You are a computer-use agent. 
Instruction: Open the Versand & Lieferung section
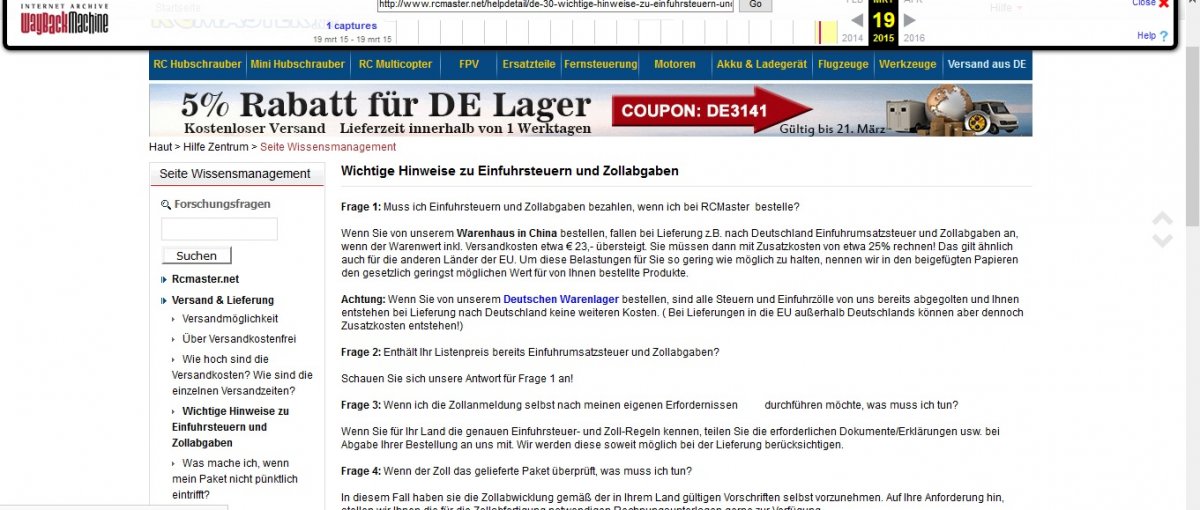(222, 300)
